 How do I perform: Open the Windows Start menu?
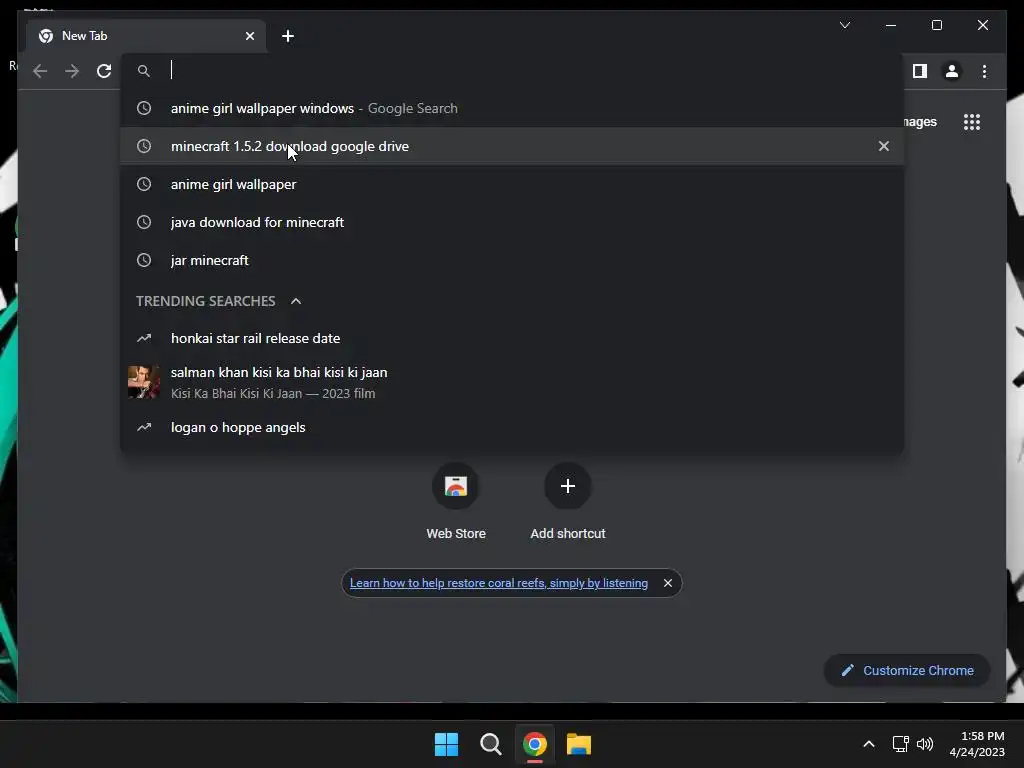[x=447, y=744]
